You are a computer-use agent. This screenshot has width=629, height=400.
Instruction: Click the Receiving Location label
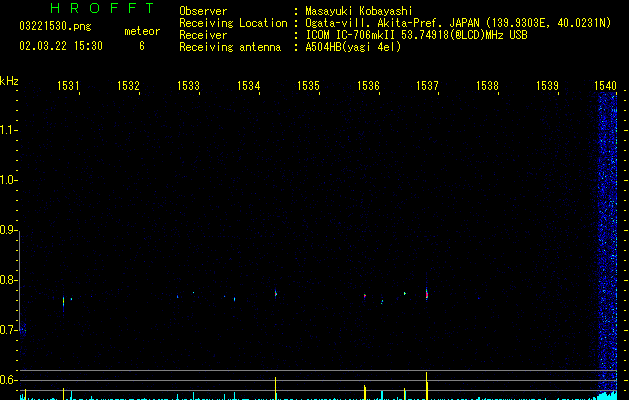tap(233, 23)
